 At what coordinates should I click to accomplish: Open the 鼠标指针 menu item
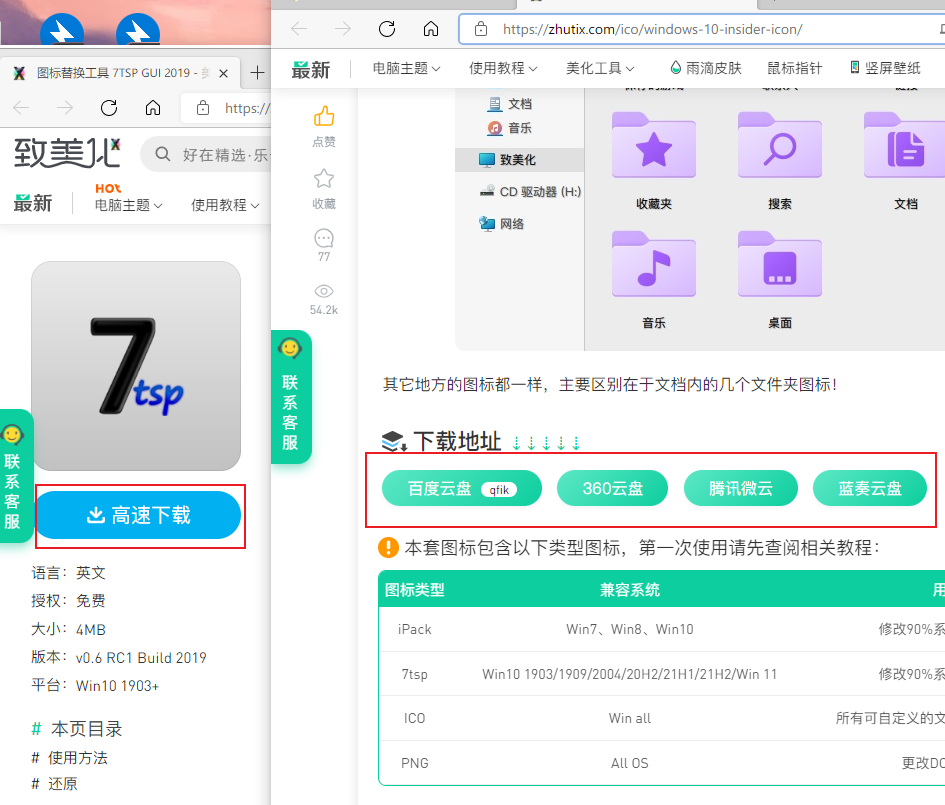pyautogui.click(x=794, y=68)
